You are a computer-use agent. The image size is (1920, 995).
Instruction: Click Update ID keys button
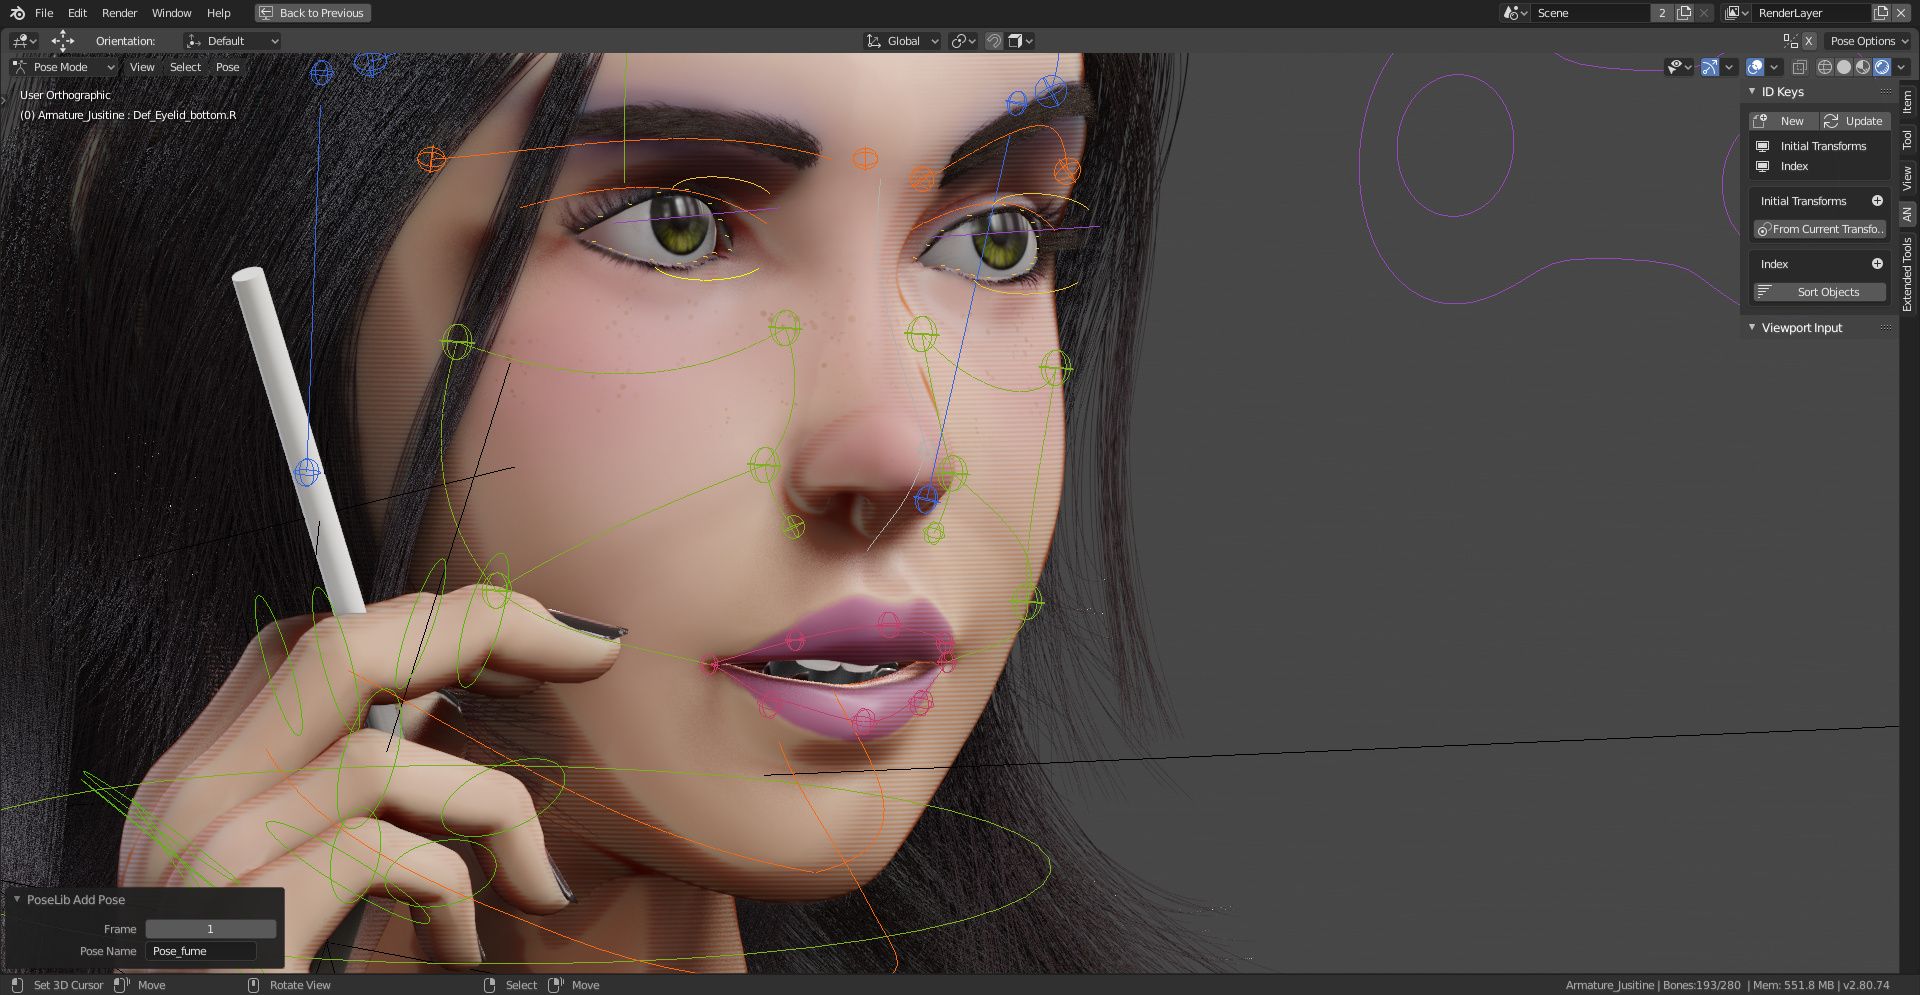1854,121
